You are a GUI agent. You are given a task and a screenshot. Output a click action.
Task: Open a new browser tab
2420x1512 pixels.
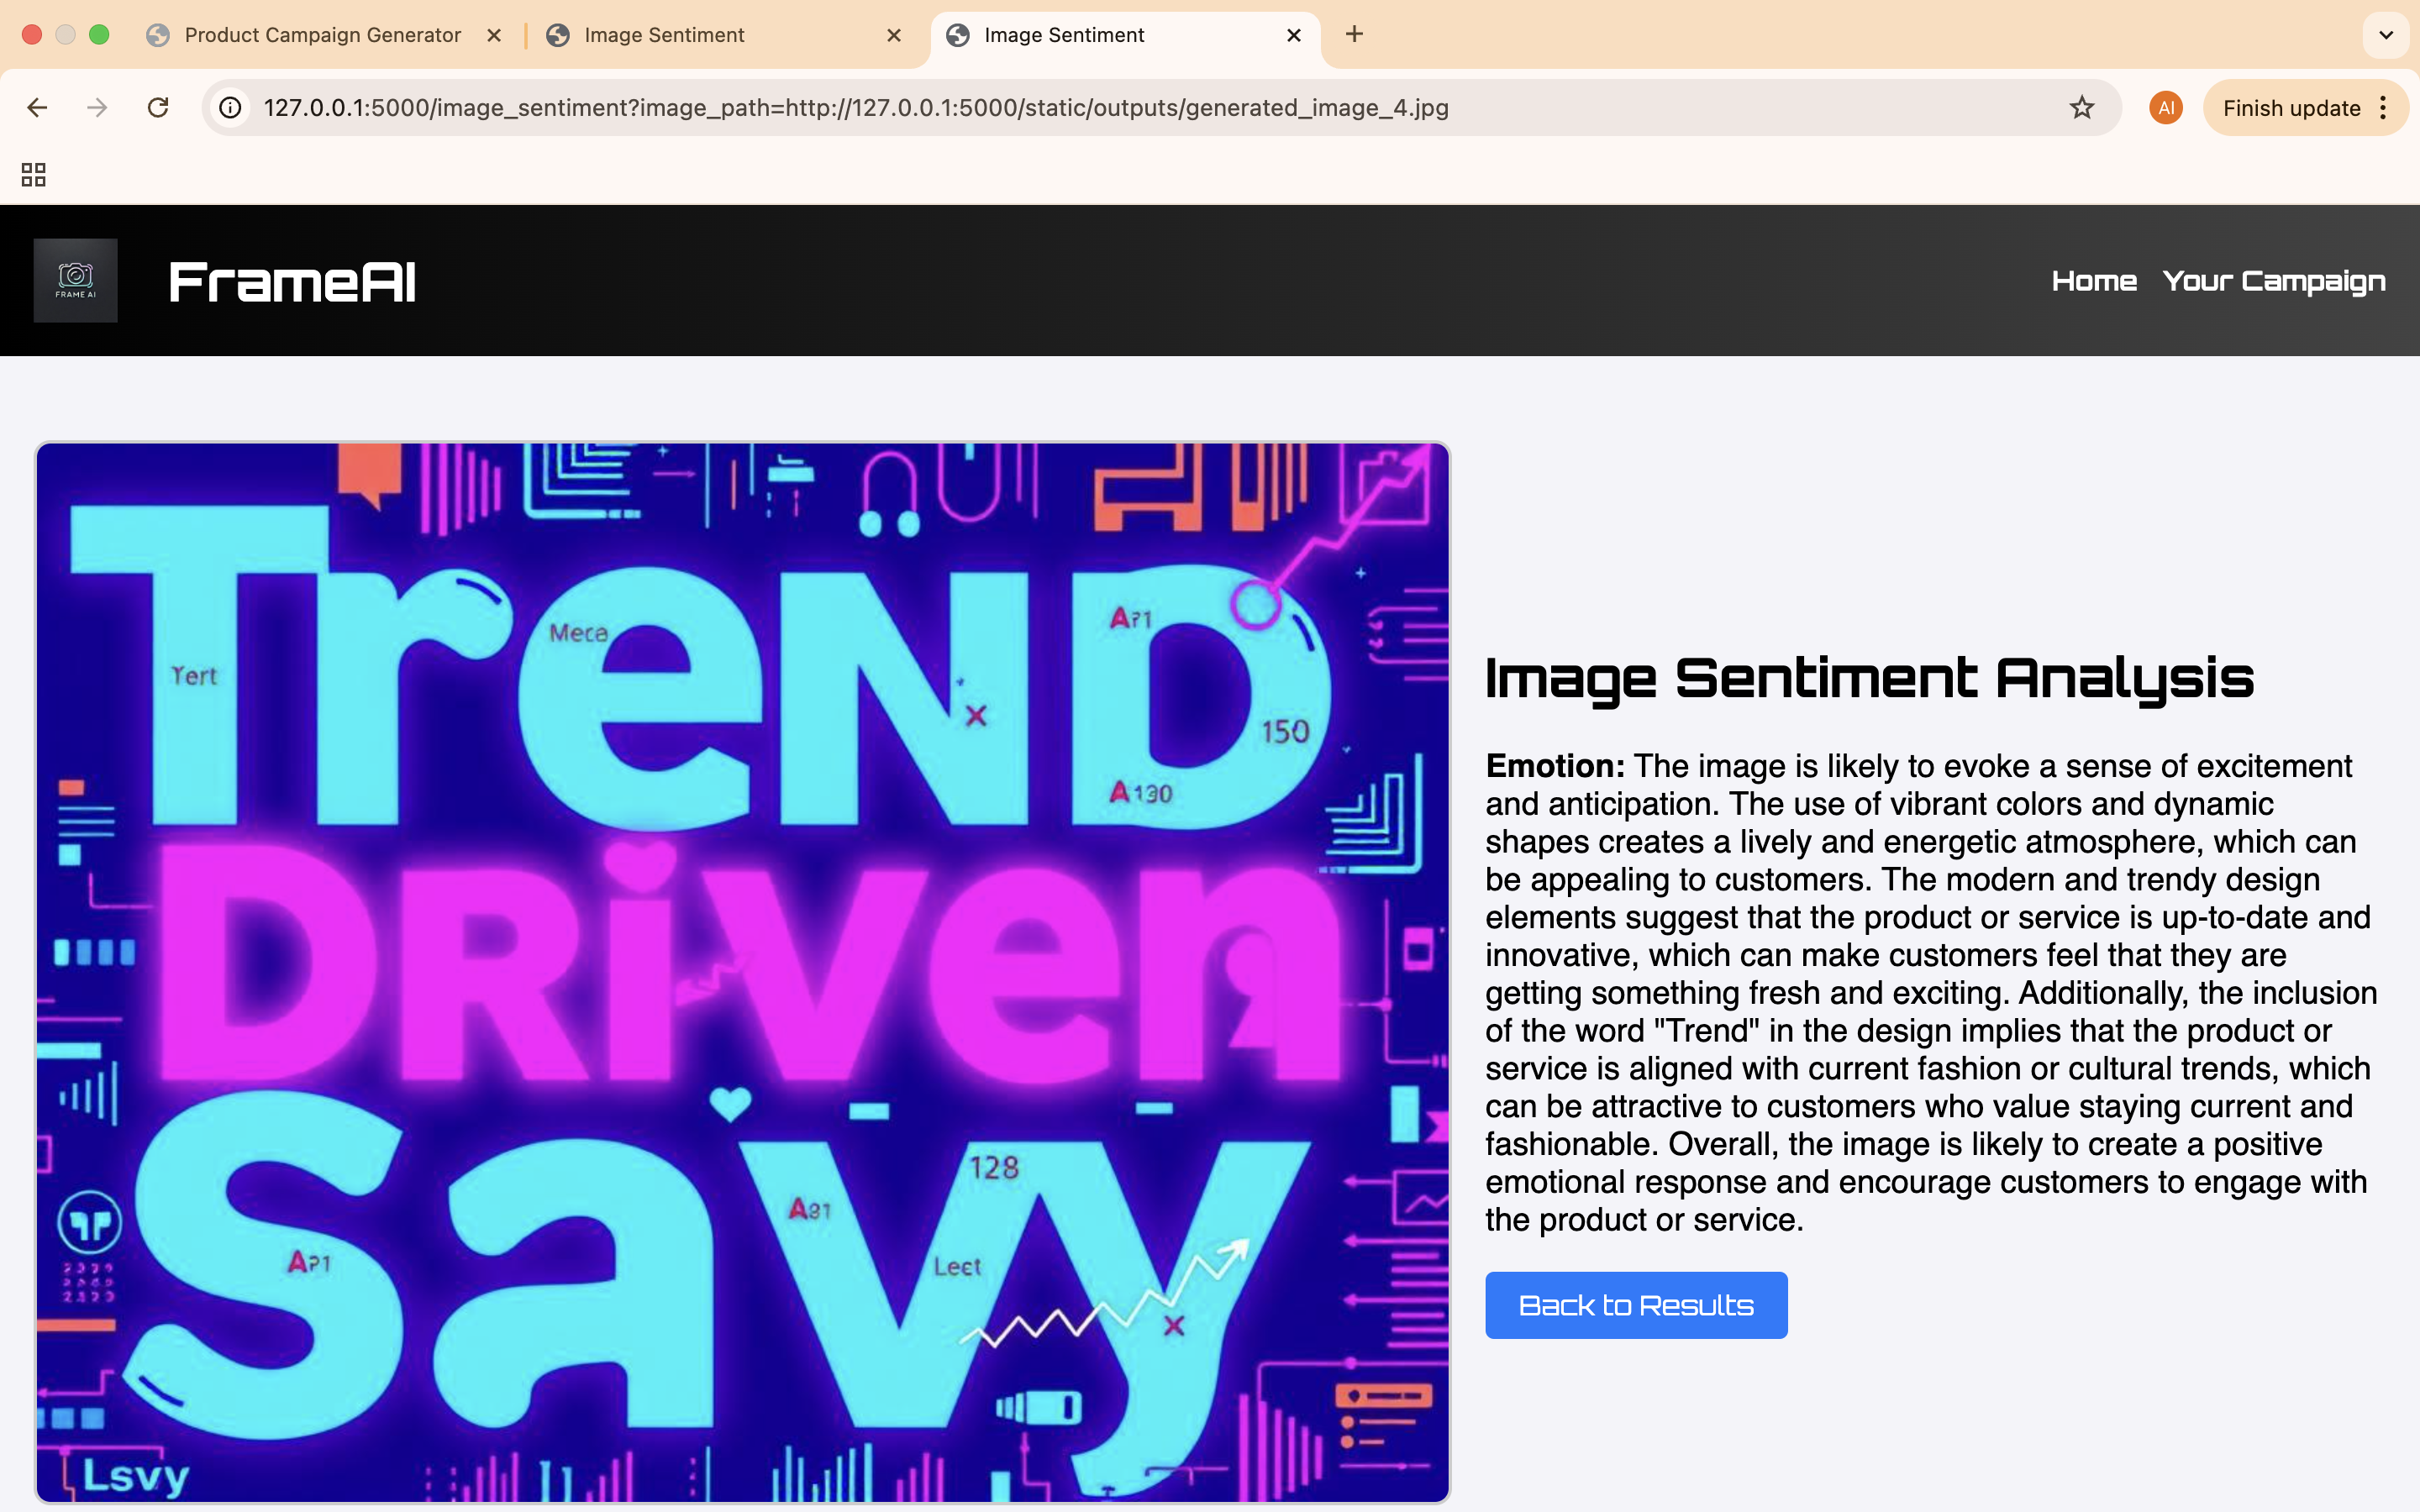tap(1354, 35)
